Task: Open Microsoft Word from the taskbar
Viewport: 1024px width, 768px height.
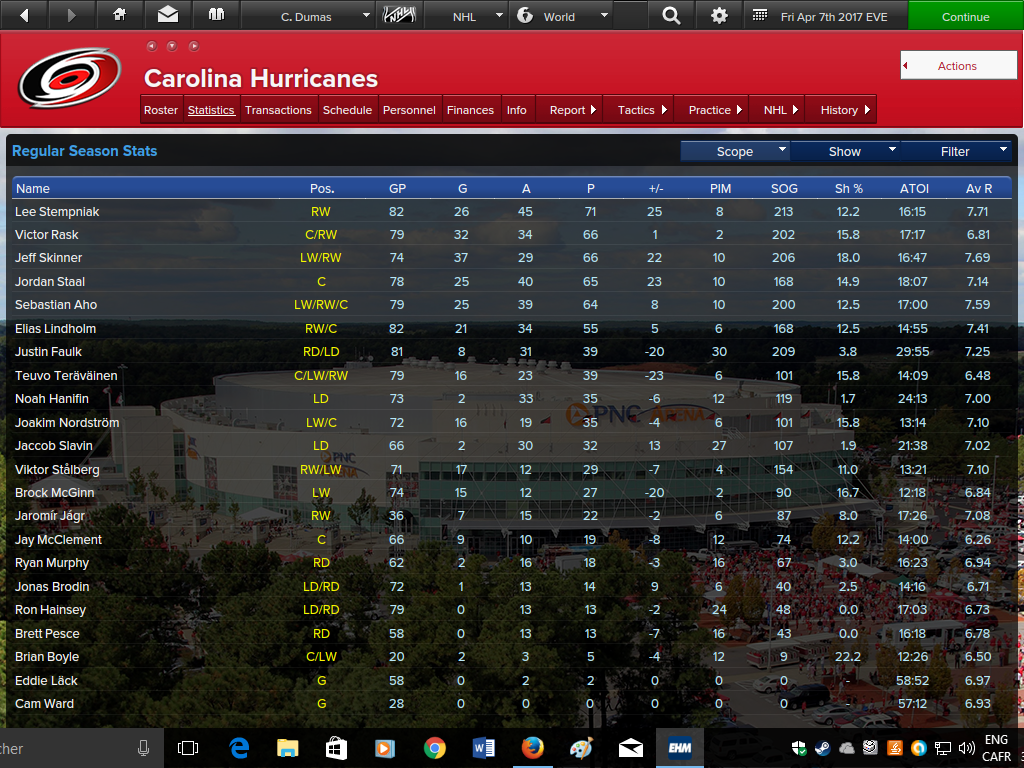Action: coord(483,748)
